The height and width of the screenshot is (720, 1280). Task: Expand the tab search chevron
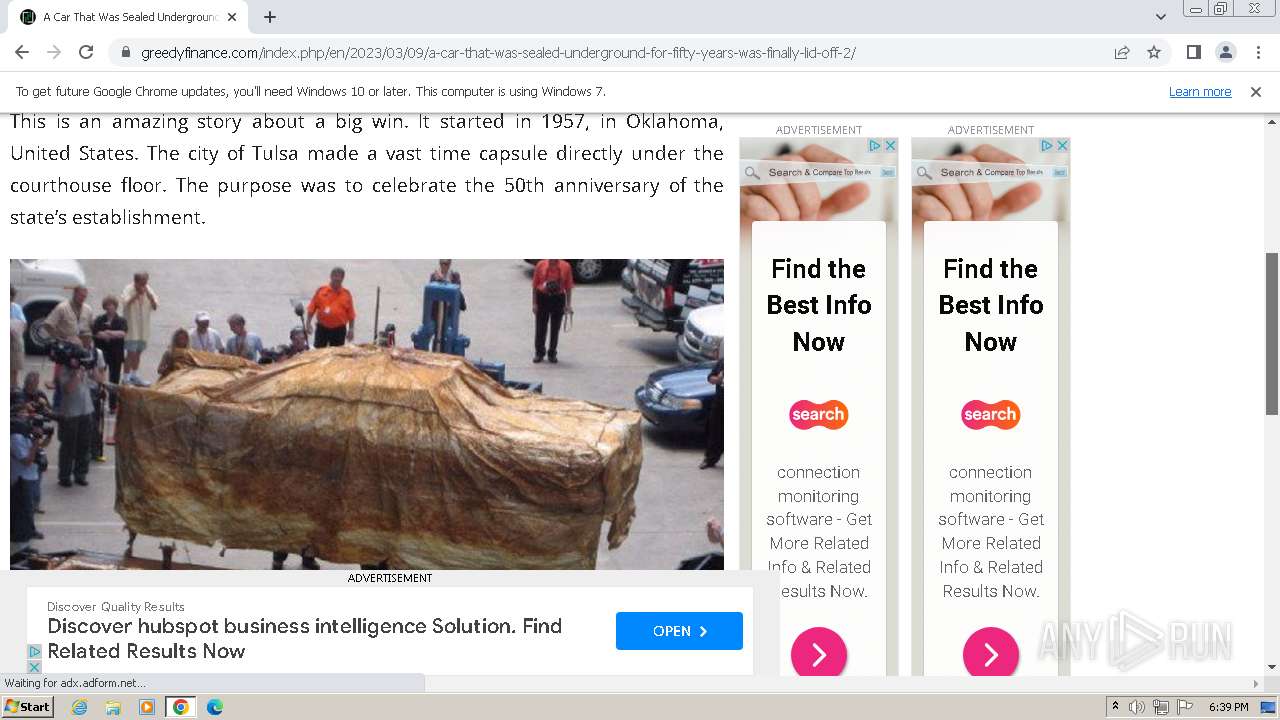[x=1161, y=17]
